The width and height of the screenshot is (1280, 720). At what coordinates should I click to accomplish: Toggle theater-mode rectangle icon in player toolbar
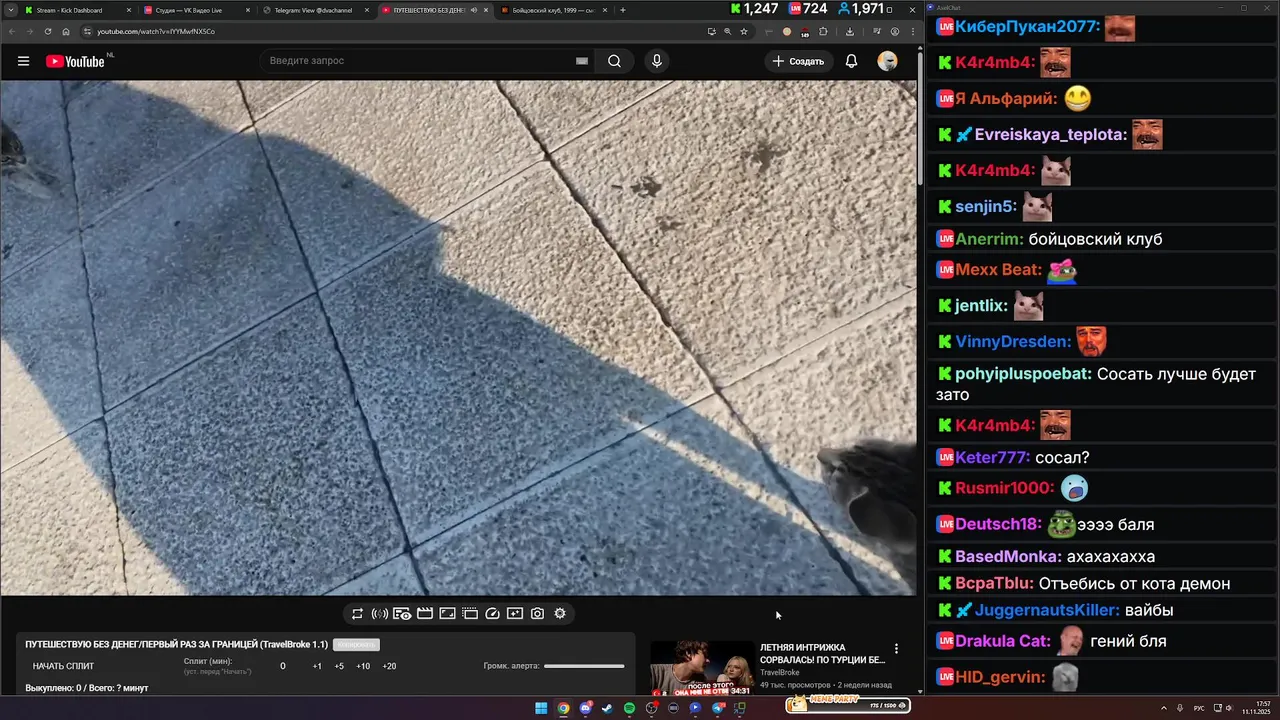pos(447,613)
